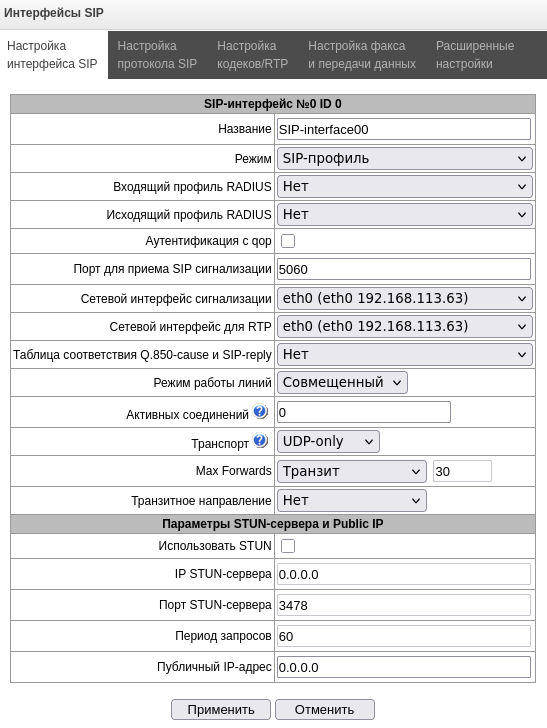The height and width of the screenshot is (728, 547).
Task: Expand Входящий профиль RADIUS dropdown
Action: (x=404, y=187)
